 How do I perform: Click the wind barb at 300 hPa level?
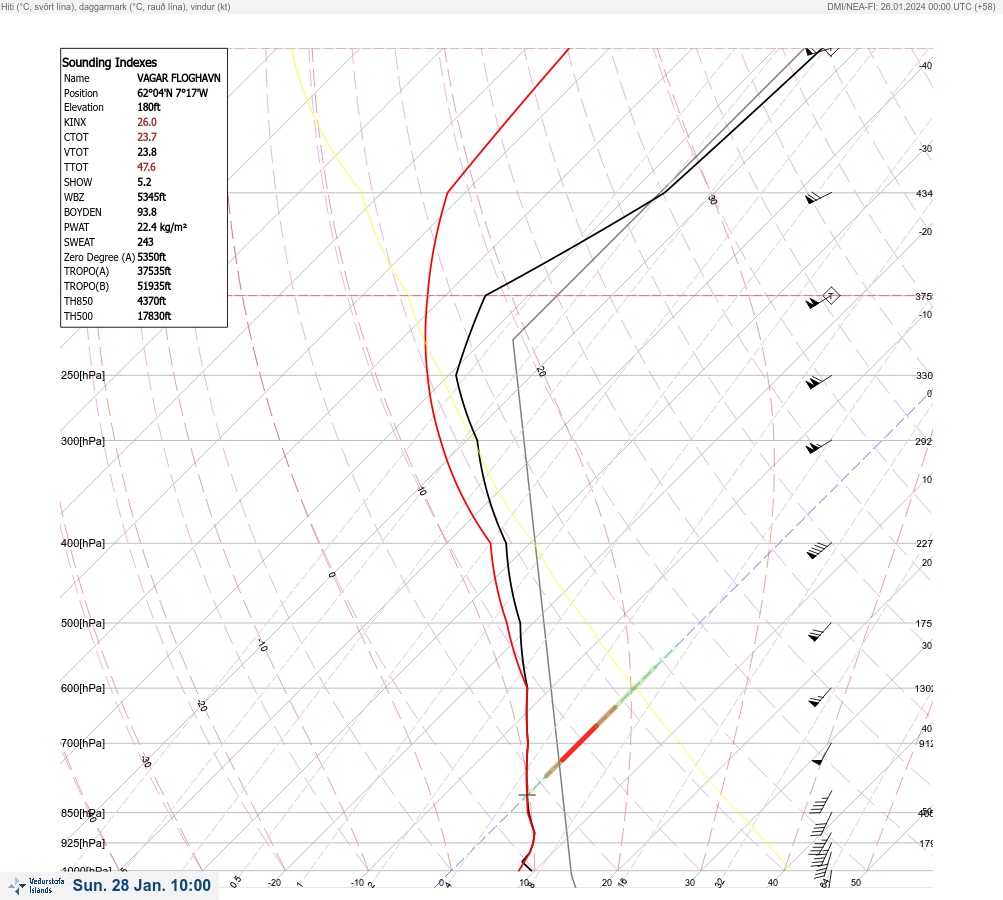[x=818, y=446]
